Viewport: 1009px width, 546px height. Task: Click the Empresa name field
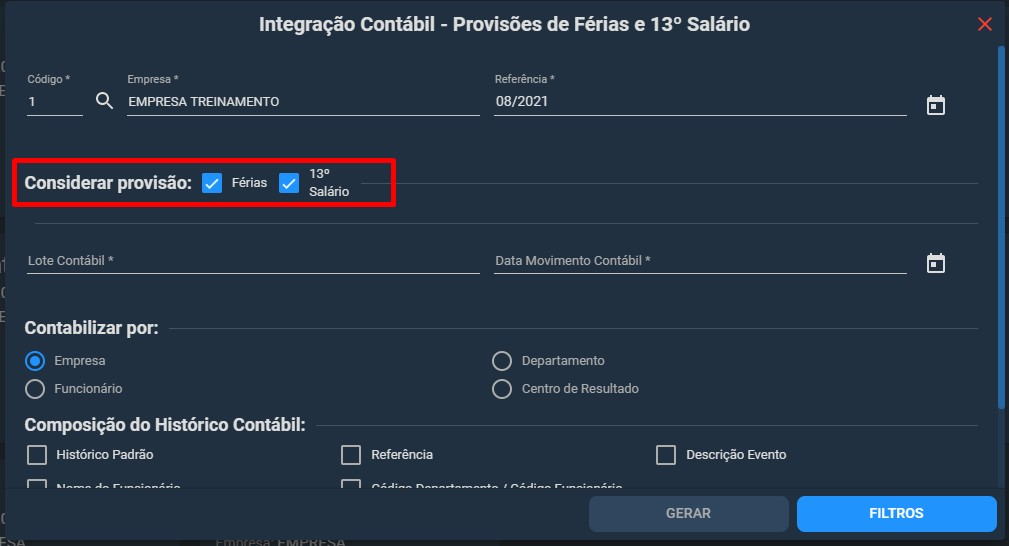point(303,102)
